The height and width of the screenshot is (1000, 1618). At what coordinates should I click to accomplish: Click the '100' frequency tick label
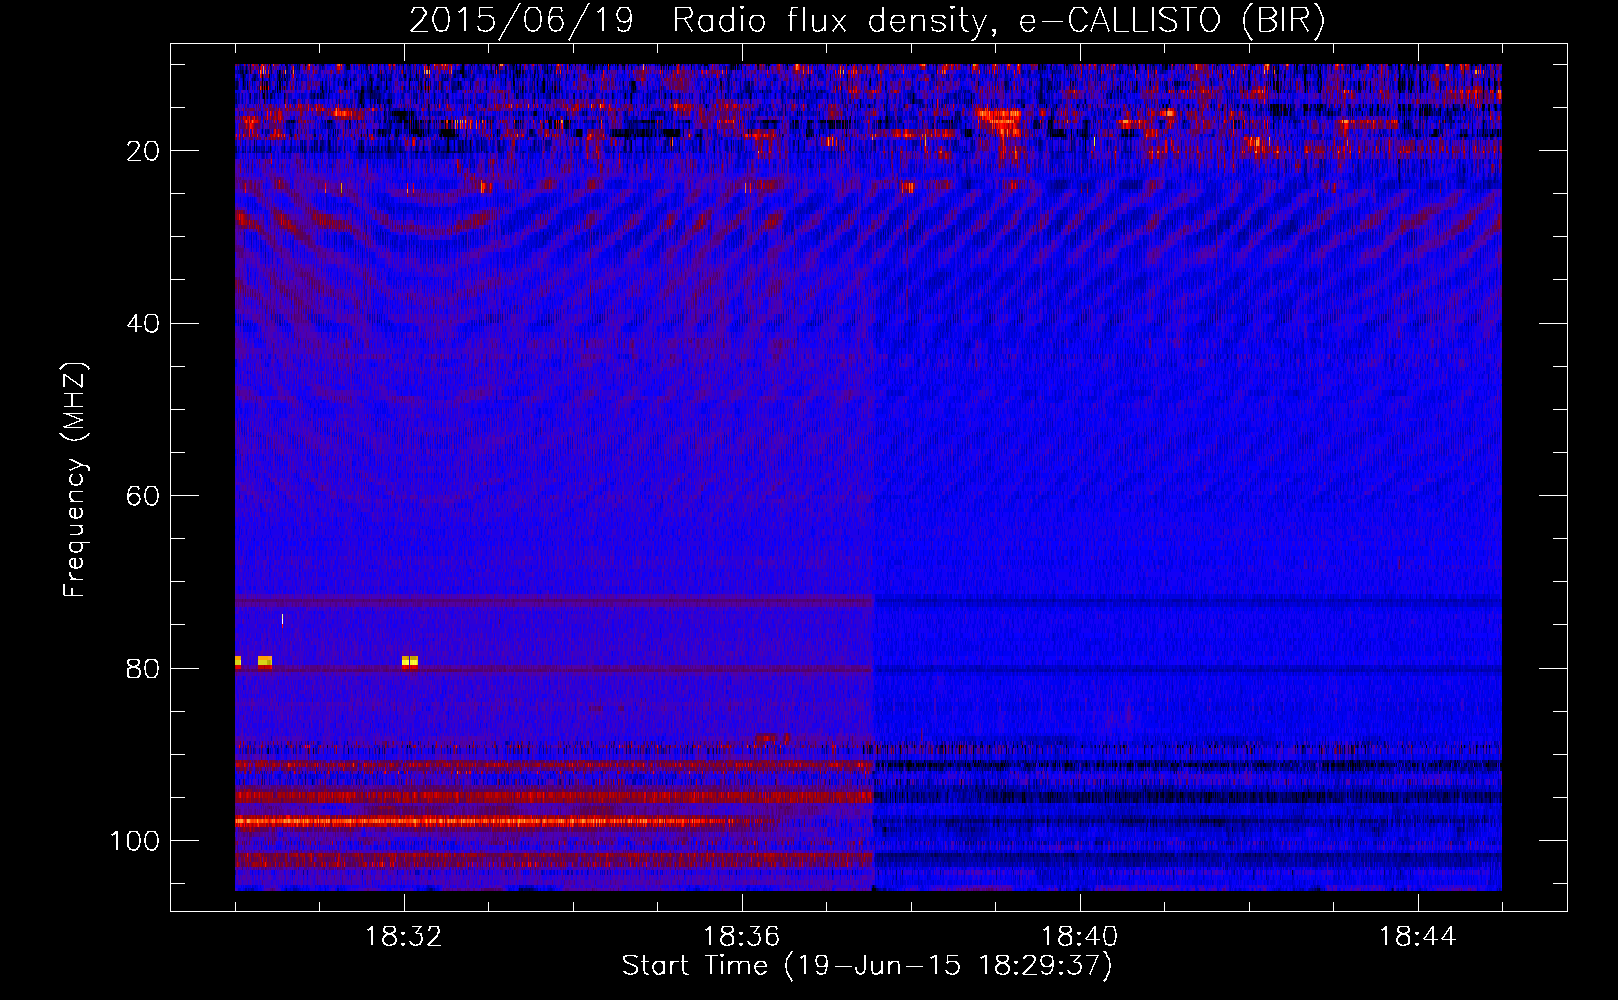point(135,841)
